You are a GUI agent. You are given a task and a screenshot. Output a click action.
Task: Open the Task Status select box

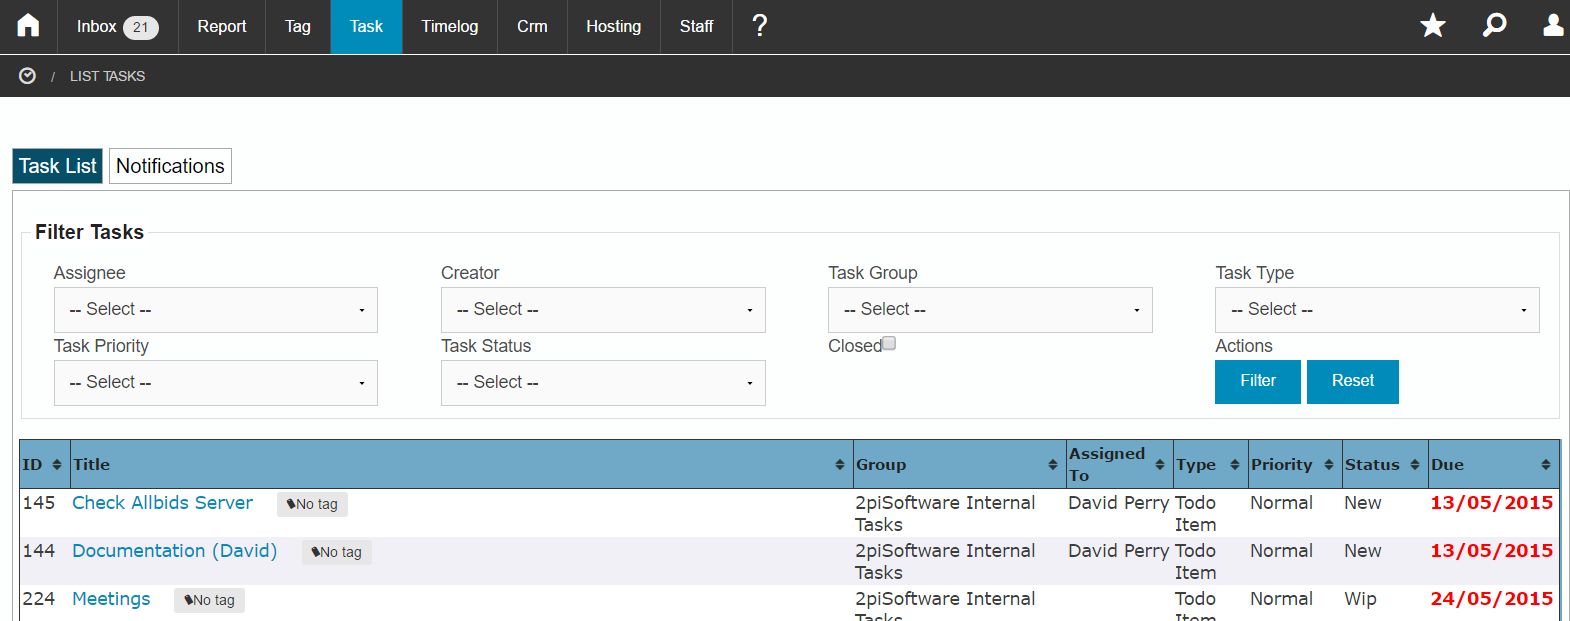click(x=603, y=383)
